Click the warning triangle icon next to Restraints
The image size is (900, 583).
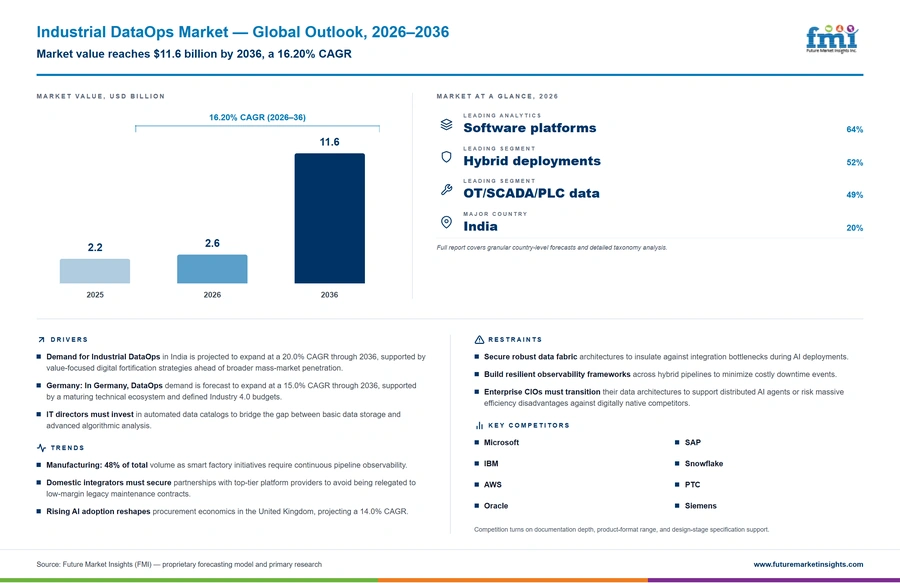coord(479,340)
